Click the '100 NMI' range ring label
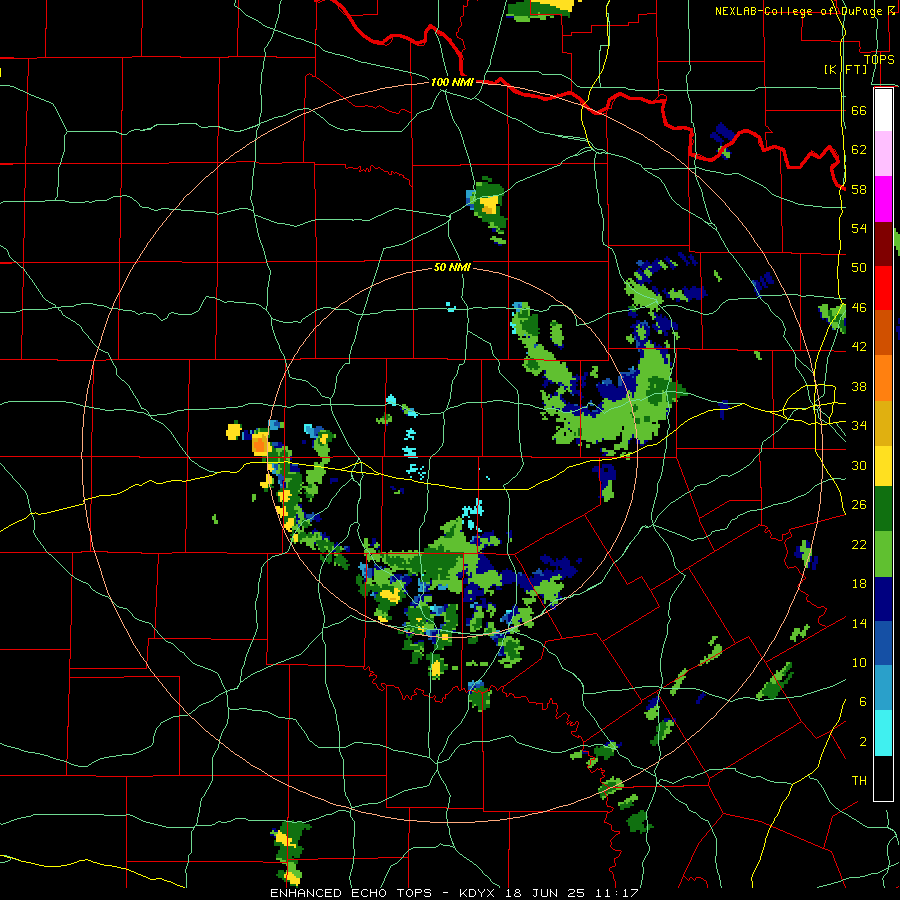Screen dimensions: 900x900 tap(452, 82)
